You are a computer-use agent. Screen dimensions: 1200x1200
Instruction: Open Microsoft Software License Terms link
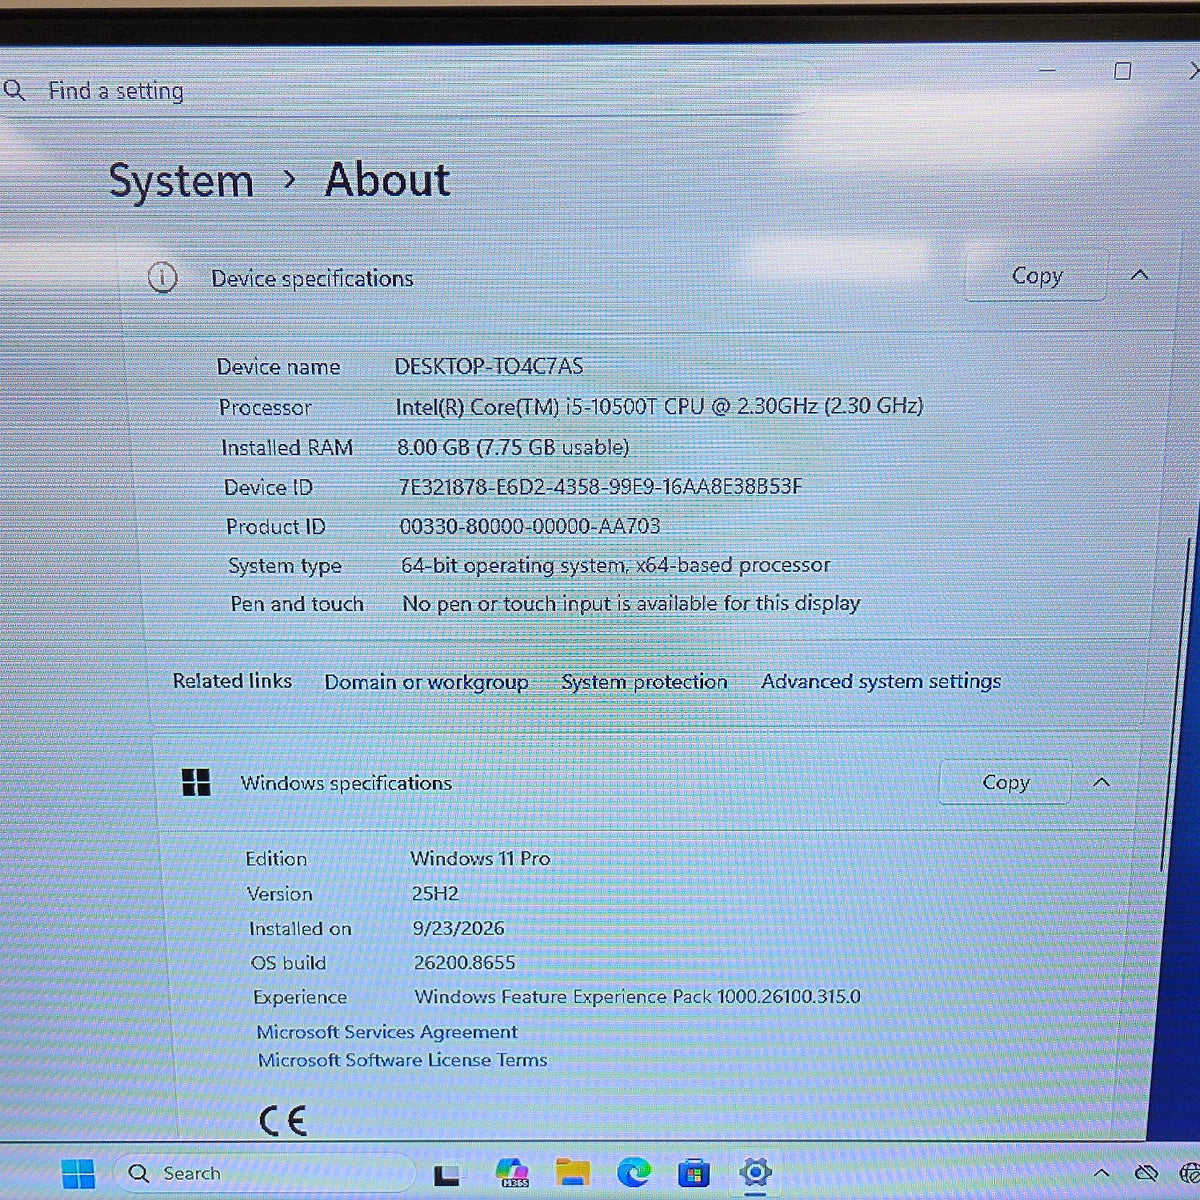[402, 1060]
